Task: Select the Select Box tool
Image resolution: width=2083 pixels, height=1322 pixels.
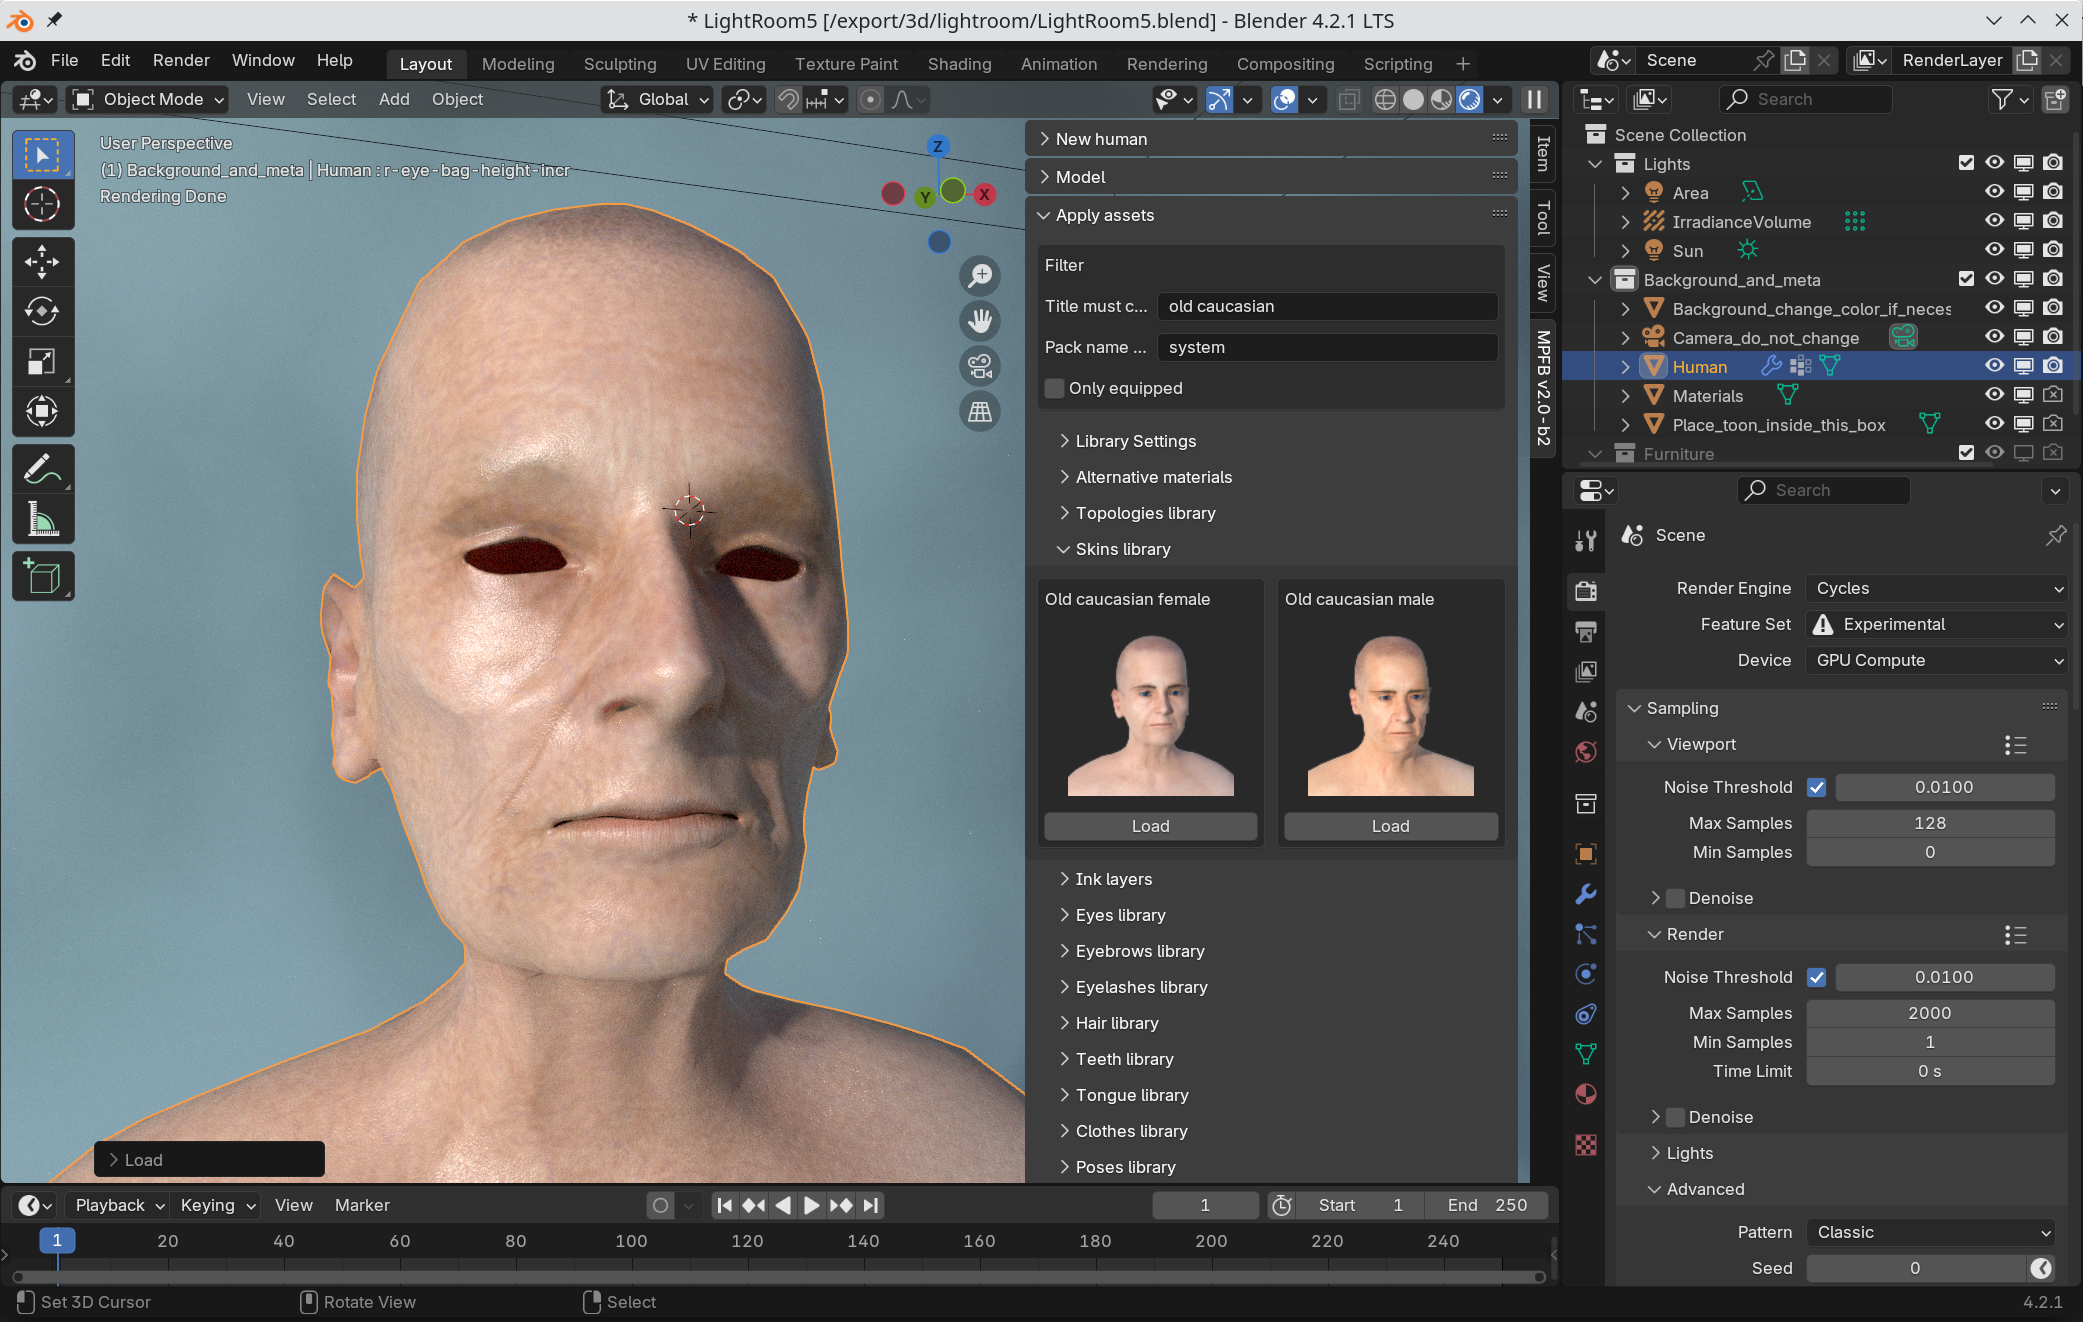Action: (42, 155)
